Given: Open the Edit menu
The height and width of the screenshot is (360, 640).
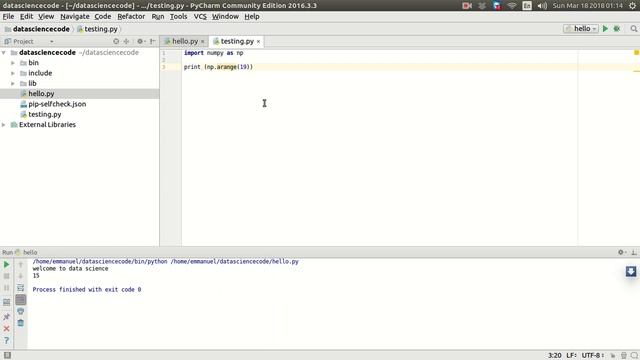Looking at the screenshot, I should (x=26, y=16).
